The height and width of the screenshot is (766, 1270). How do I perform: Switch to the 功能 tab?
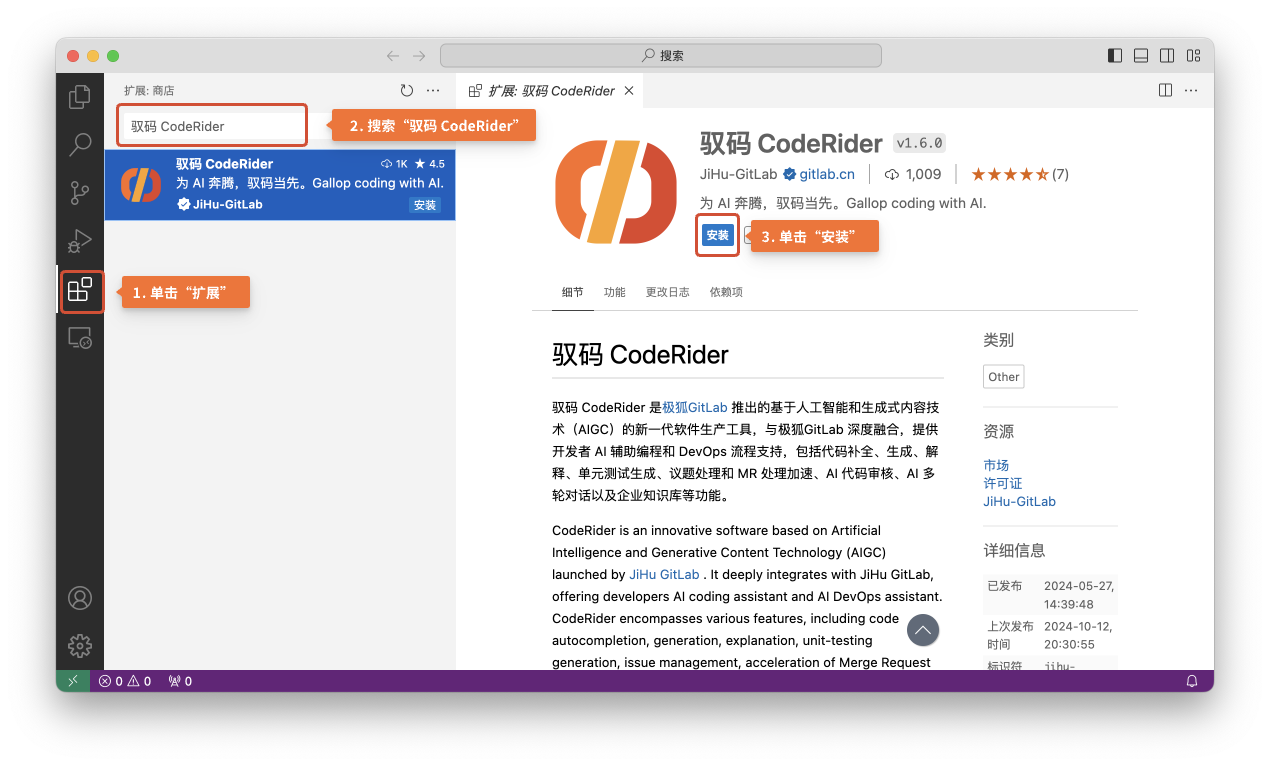coord(614,292)
